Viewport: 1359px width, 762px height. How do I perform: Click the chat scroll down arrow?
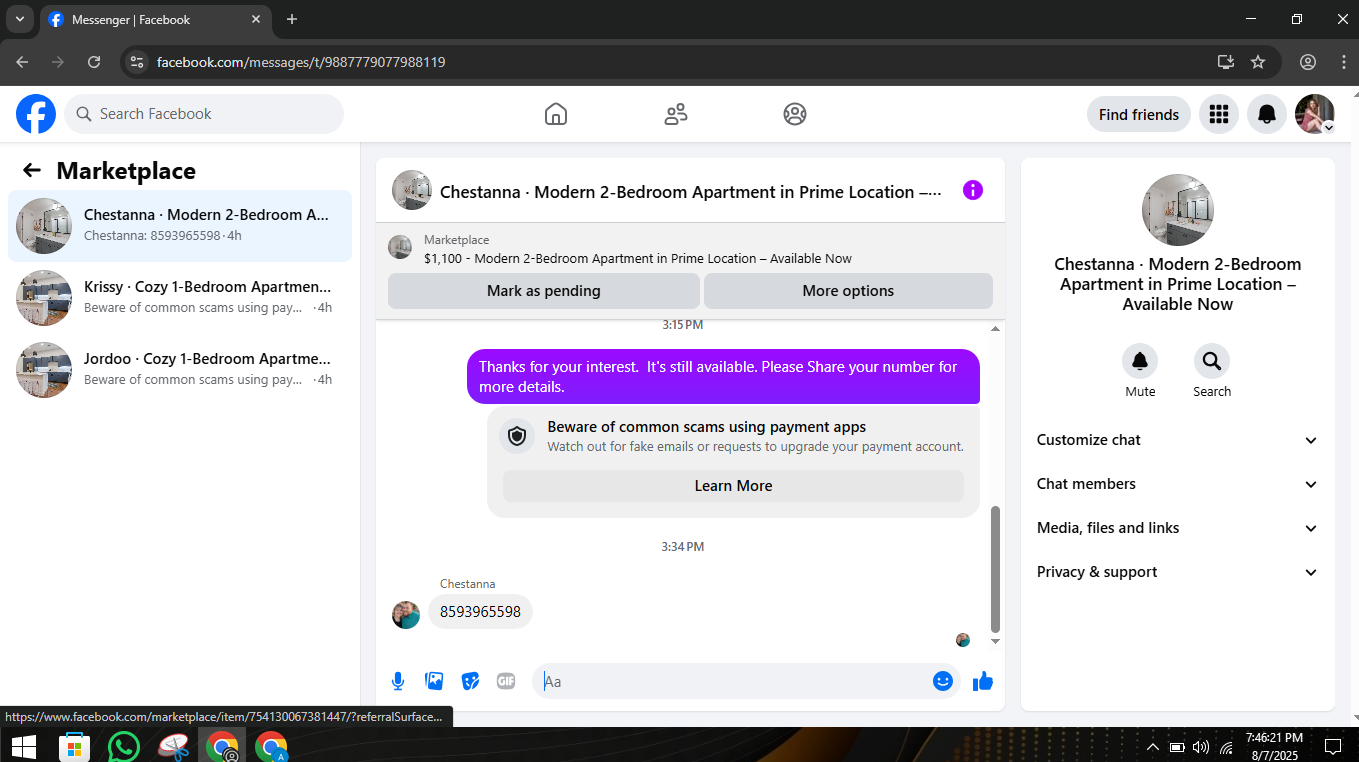click(x=995, y=641)
